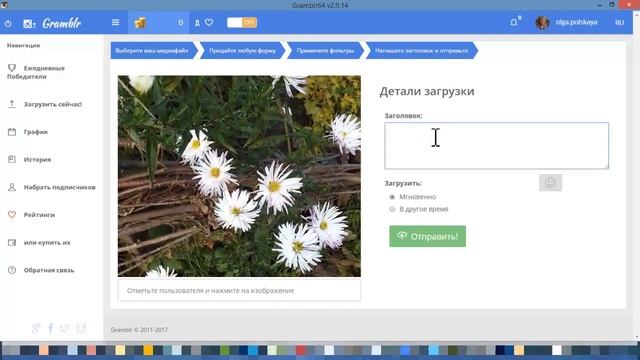Open olga.polskaya account menu

(x=576, y=22)
